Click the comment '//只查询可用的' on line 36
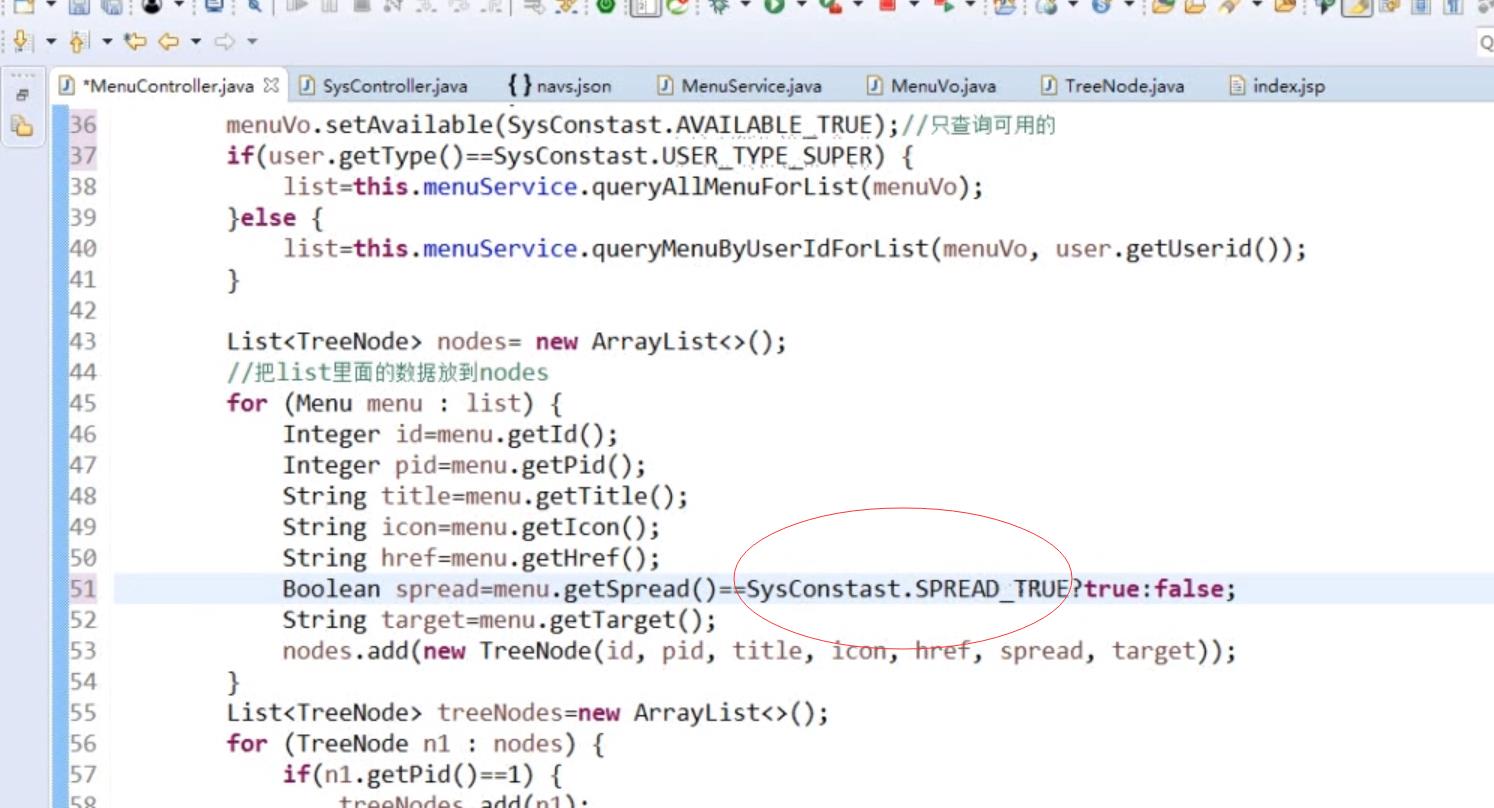This screenshot has width=1494, height=808. [x=978, y=125]
